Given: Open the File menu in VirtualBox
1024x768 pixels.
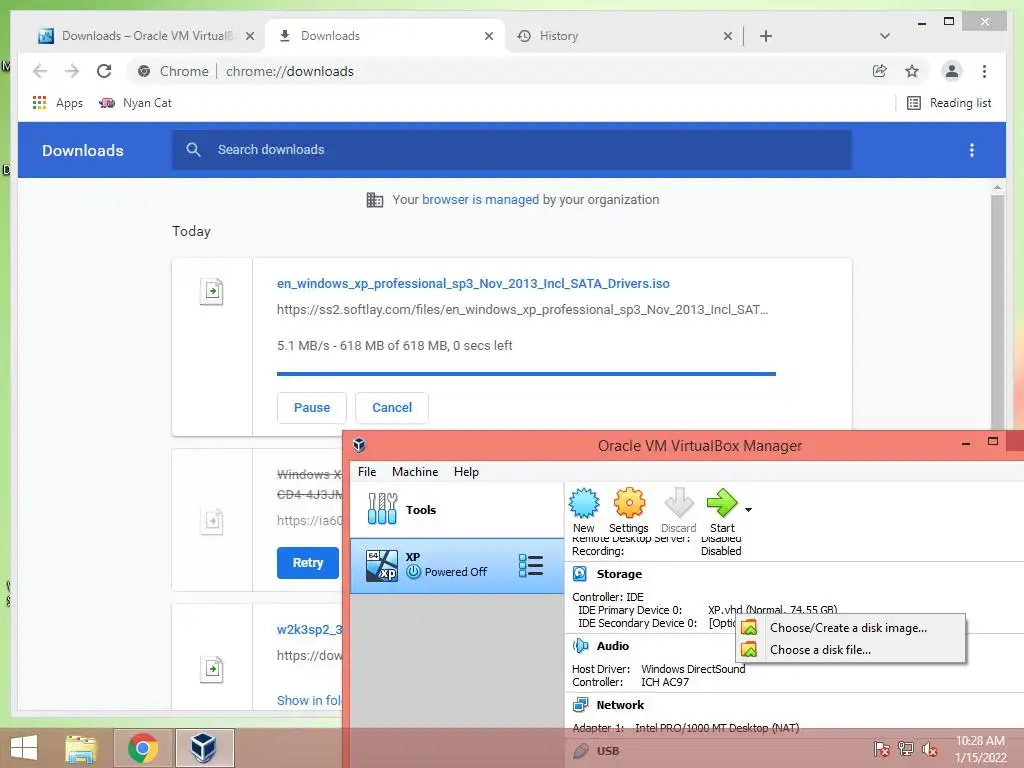Looking at the screenshot, I should (x=367, y=472).
